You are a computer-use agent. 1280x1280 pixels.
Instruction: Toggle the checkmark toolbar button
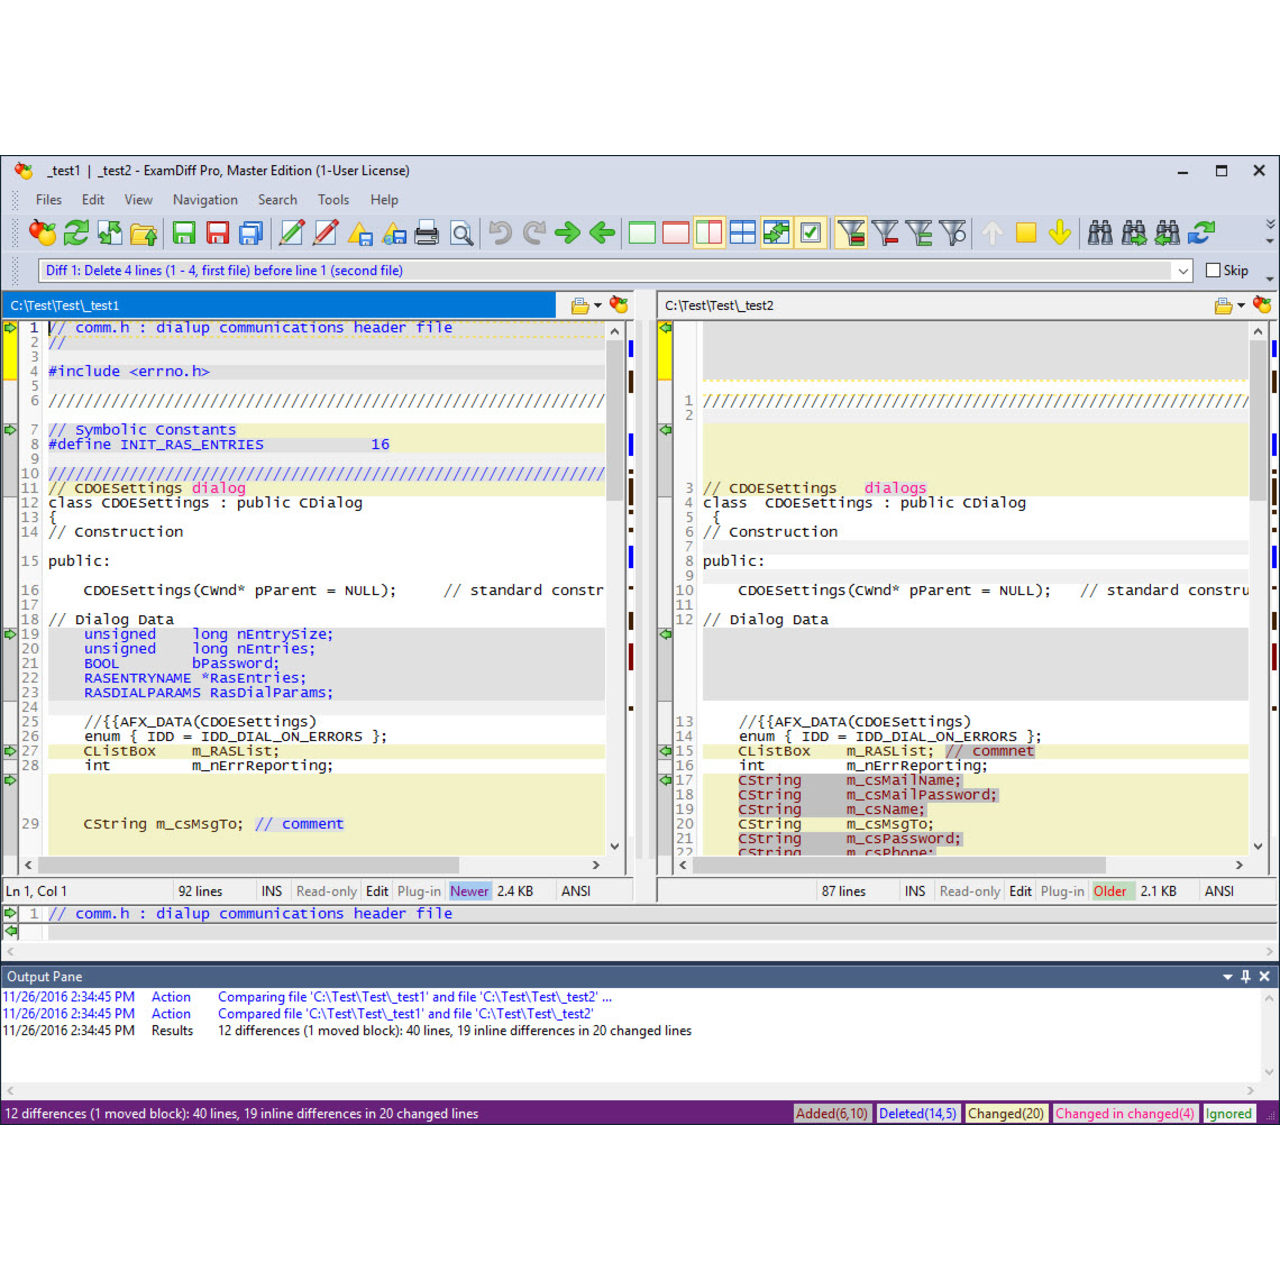(811, 233)
